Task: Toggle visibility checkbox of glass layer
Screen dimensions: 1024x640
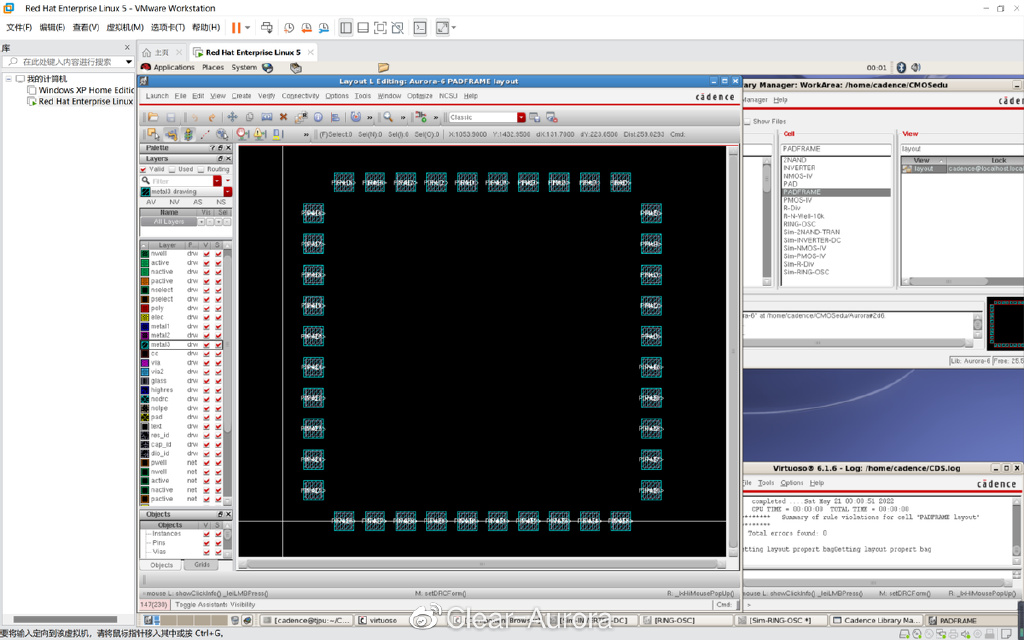Action: click(206, 381)
